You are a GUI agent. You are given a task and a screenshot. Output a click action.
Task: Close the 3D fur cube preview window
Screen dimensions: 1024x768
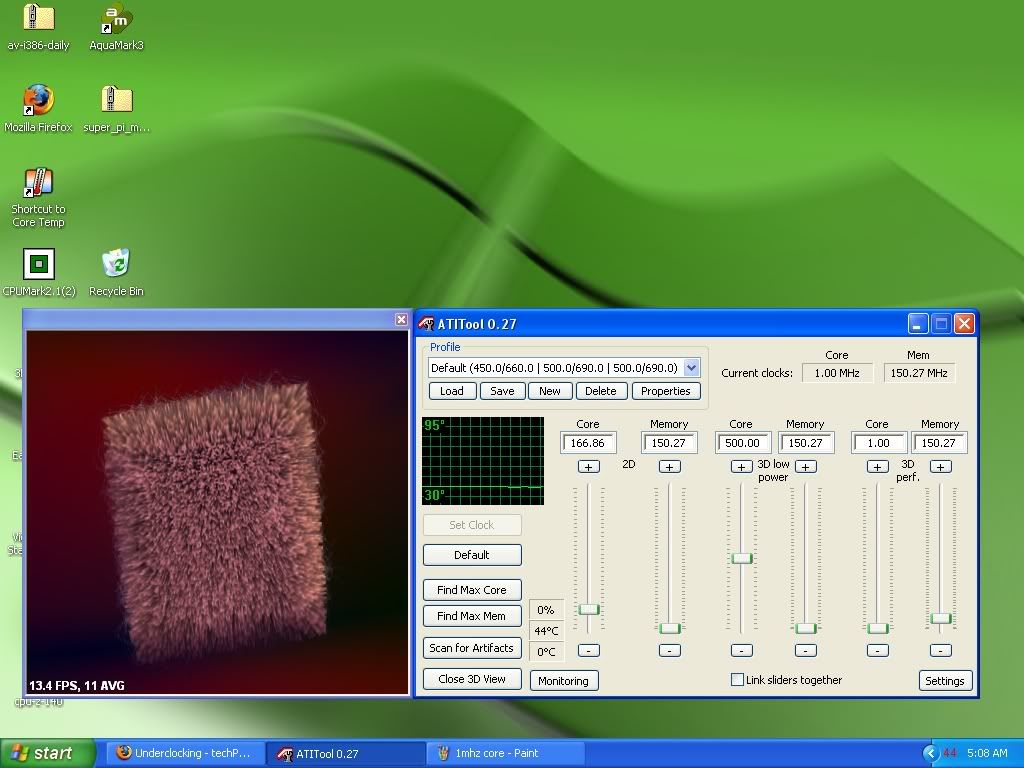[x=401, y=320]
